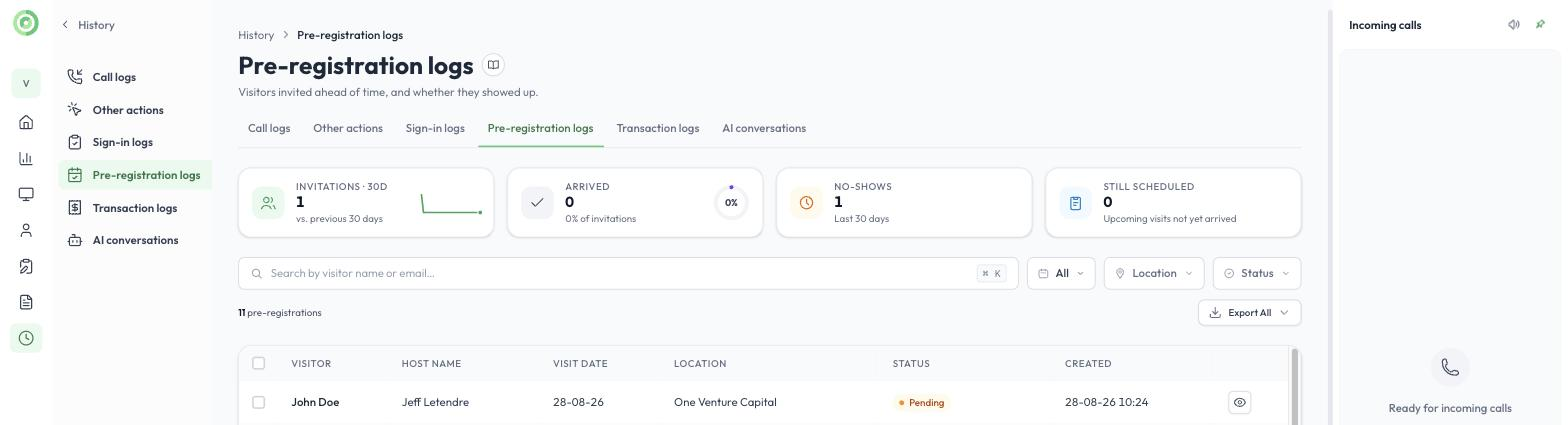Screen dimensions: 1568x425
Task: Open the analytics bar chart icon
Action: 26,158
